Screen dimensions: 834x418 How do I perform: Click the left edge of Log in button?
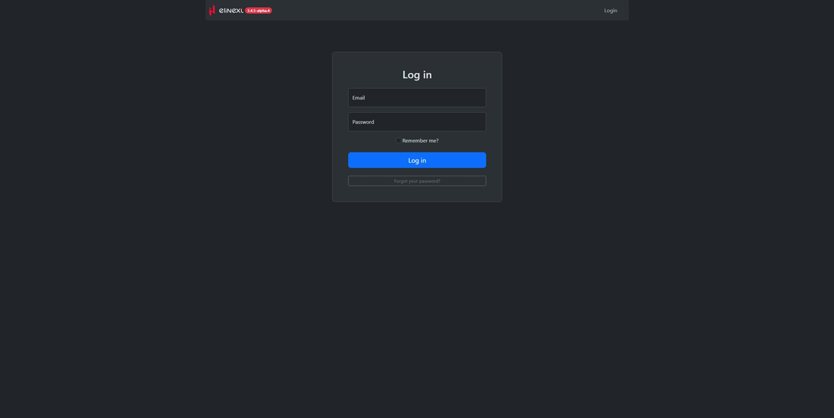(355, 160)
